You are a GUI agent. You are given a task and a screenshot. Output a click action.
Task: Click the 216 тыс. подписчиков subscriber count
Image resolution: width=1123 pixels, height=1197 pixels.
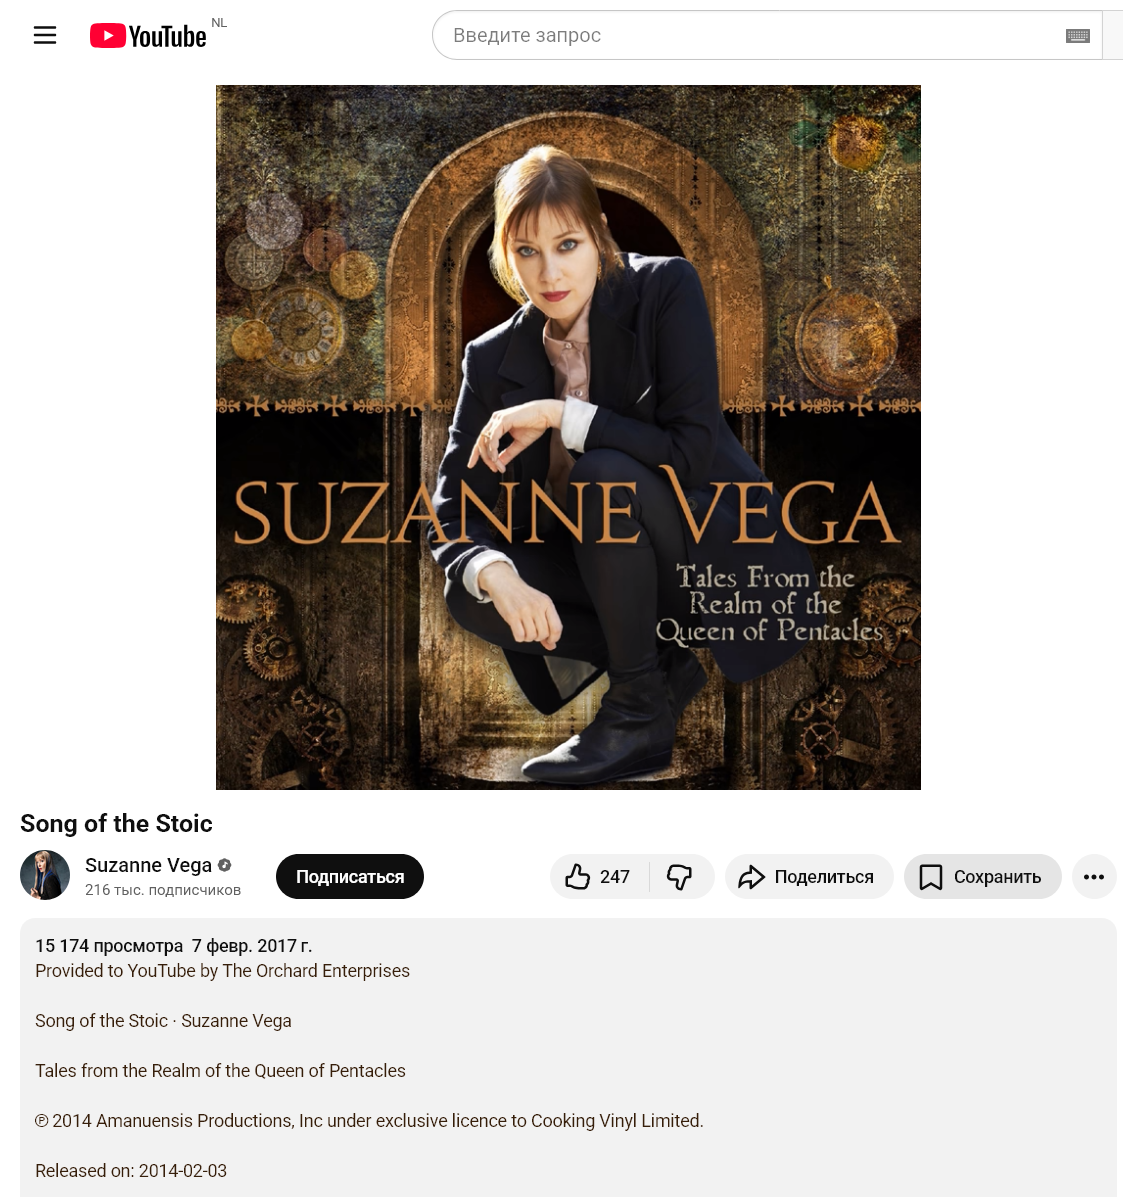(163, 890)
